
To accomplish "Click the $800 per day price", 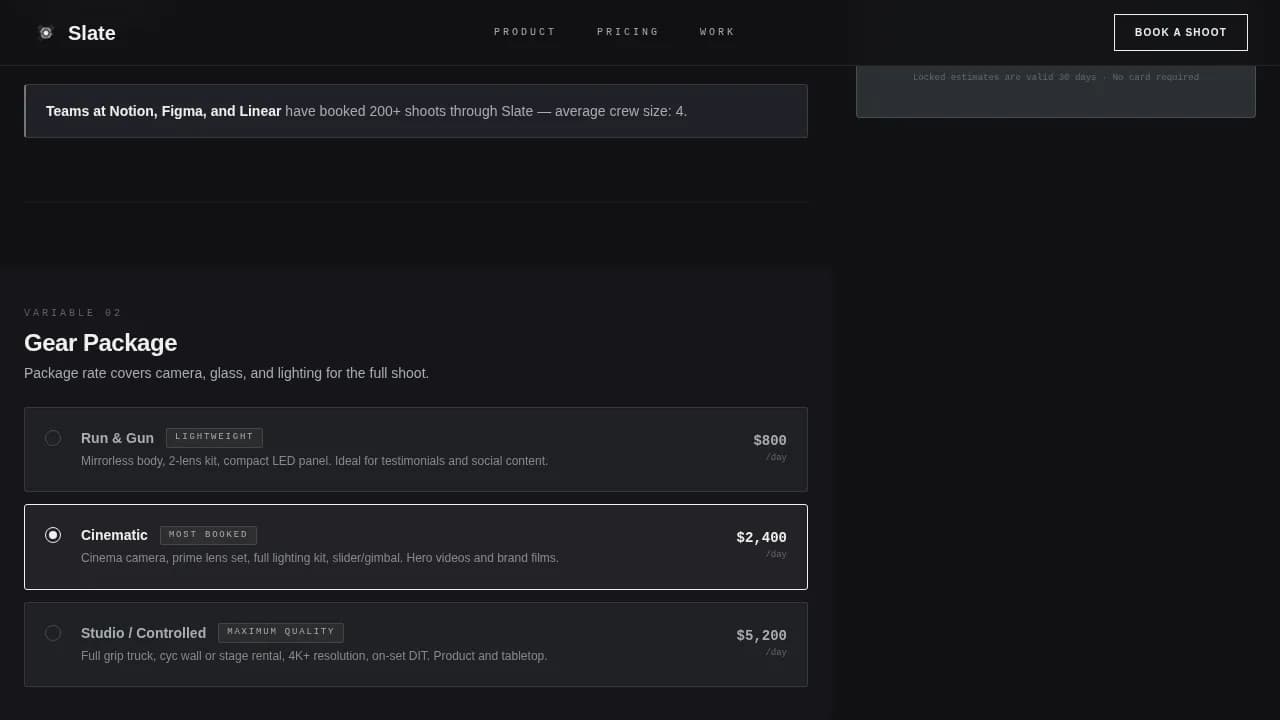I will 770,440.
